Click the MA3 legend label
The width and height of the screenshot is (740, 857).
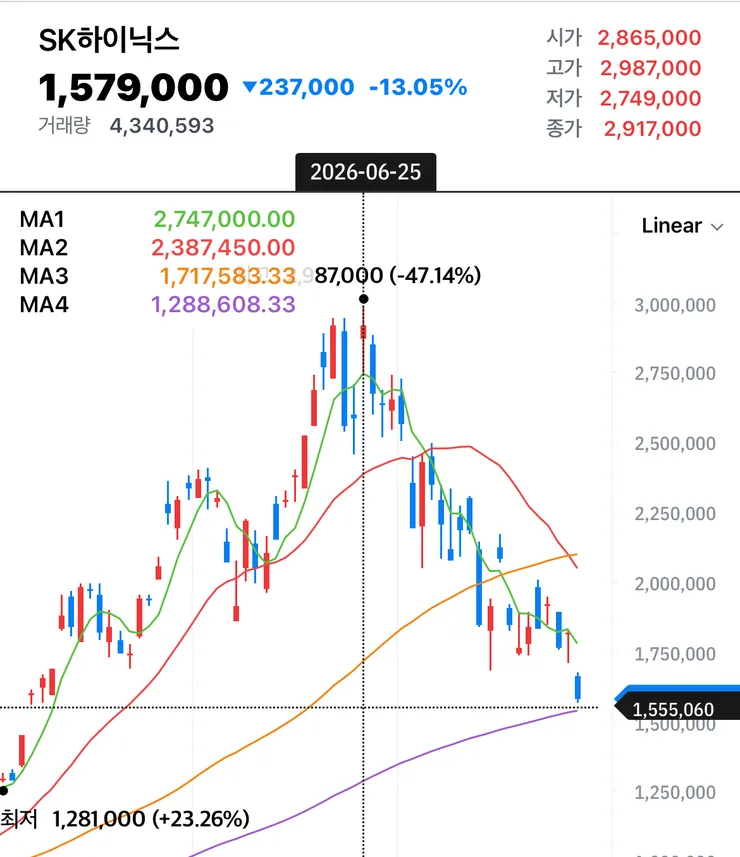click(44, 276)
